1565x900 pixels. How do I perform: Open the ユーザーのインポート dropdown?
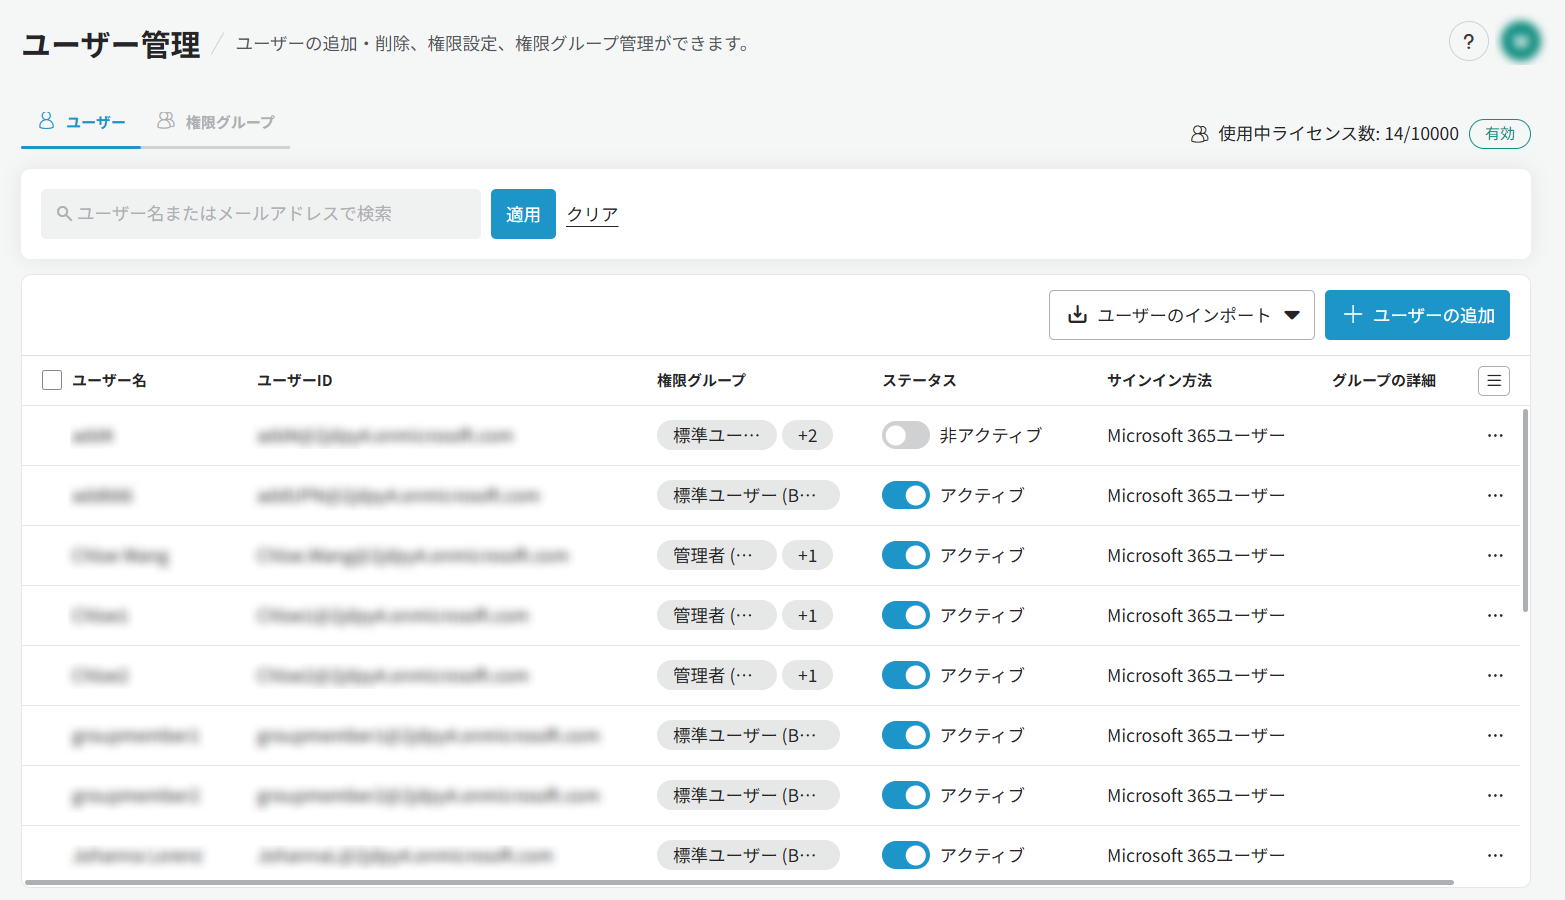click(1182, 315)
